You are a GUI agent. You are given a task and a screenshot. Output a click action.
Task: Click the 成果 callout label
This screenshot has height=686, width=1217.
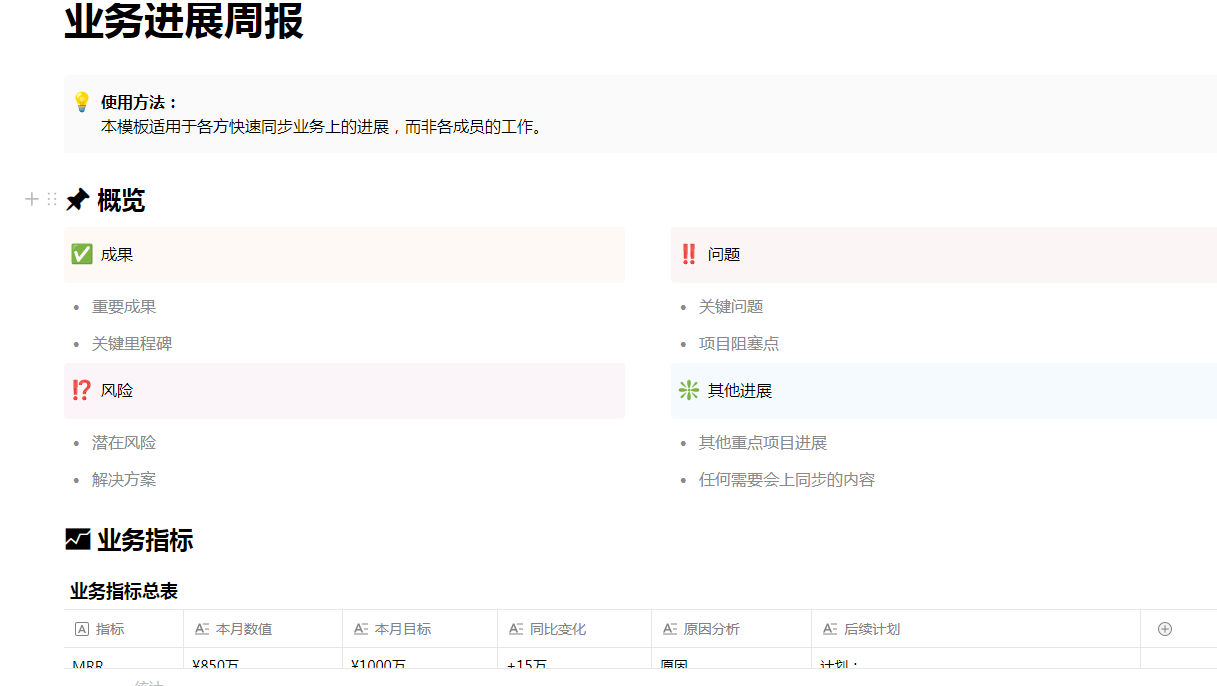click(x=117, y=255)
